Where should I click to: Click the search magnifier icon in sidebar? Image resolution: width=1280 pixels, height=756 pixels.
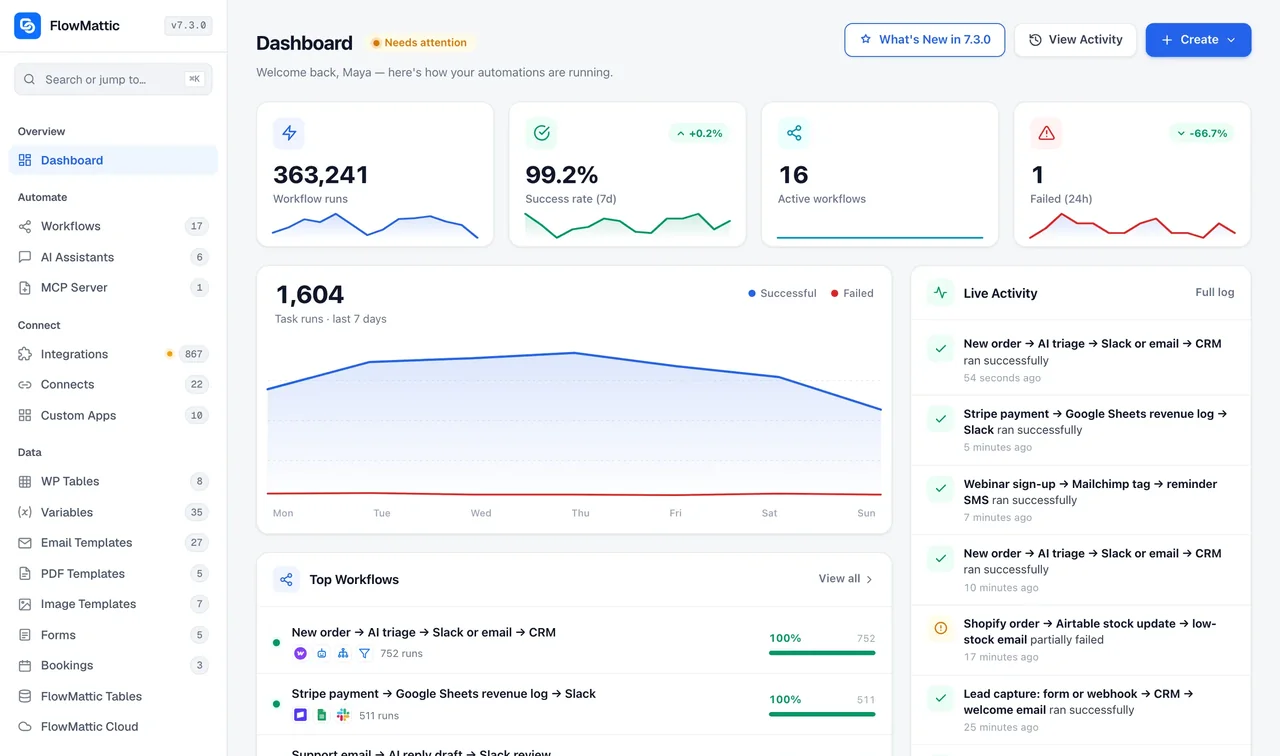tap(29, 79)
